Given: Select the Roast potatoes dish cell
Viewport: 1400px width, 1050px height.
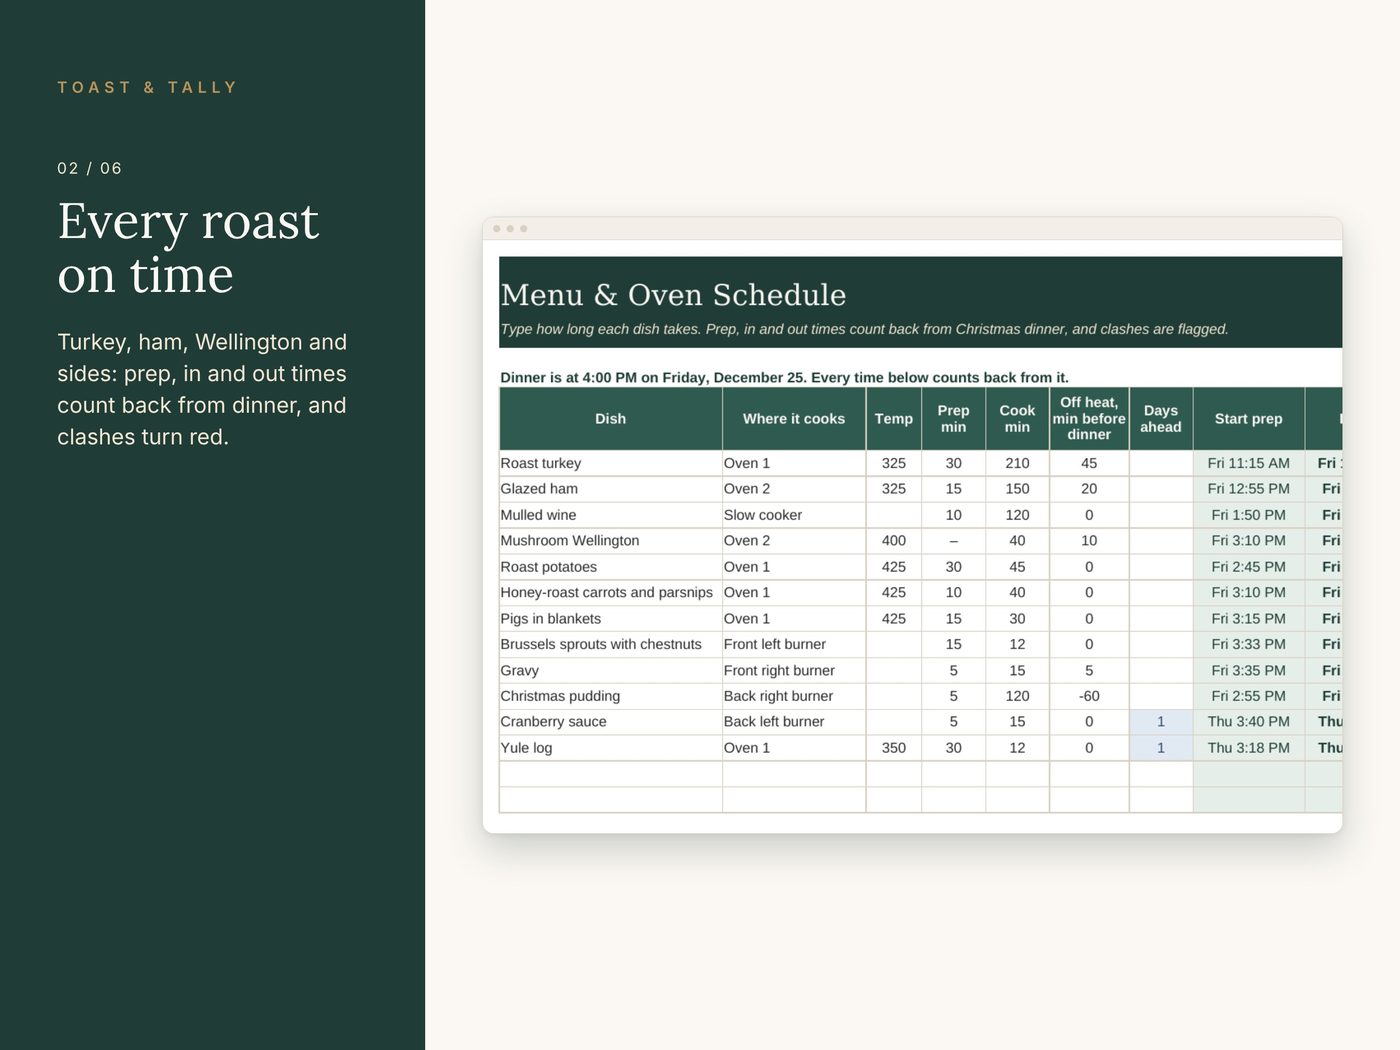Looking at the screenshot, I should (611, 567).
